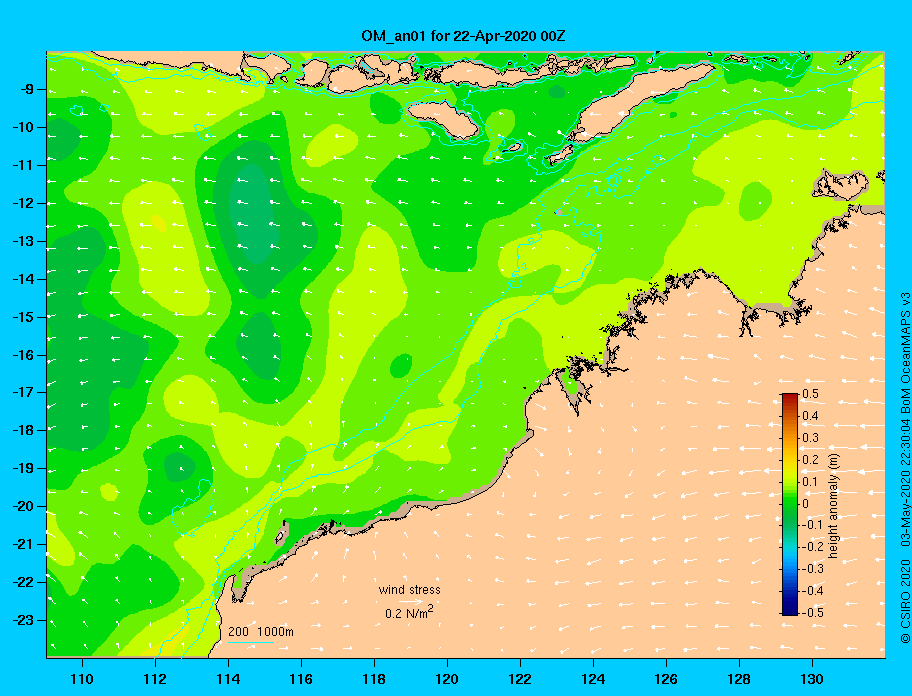Click the latitude label -9
The width and height of the screenshot is (912, 696).
coord(27,90)
